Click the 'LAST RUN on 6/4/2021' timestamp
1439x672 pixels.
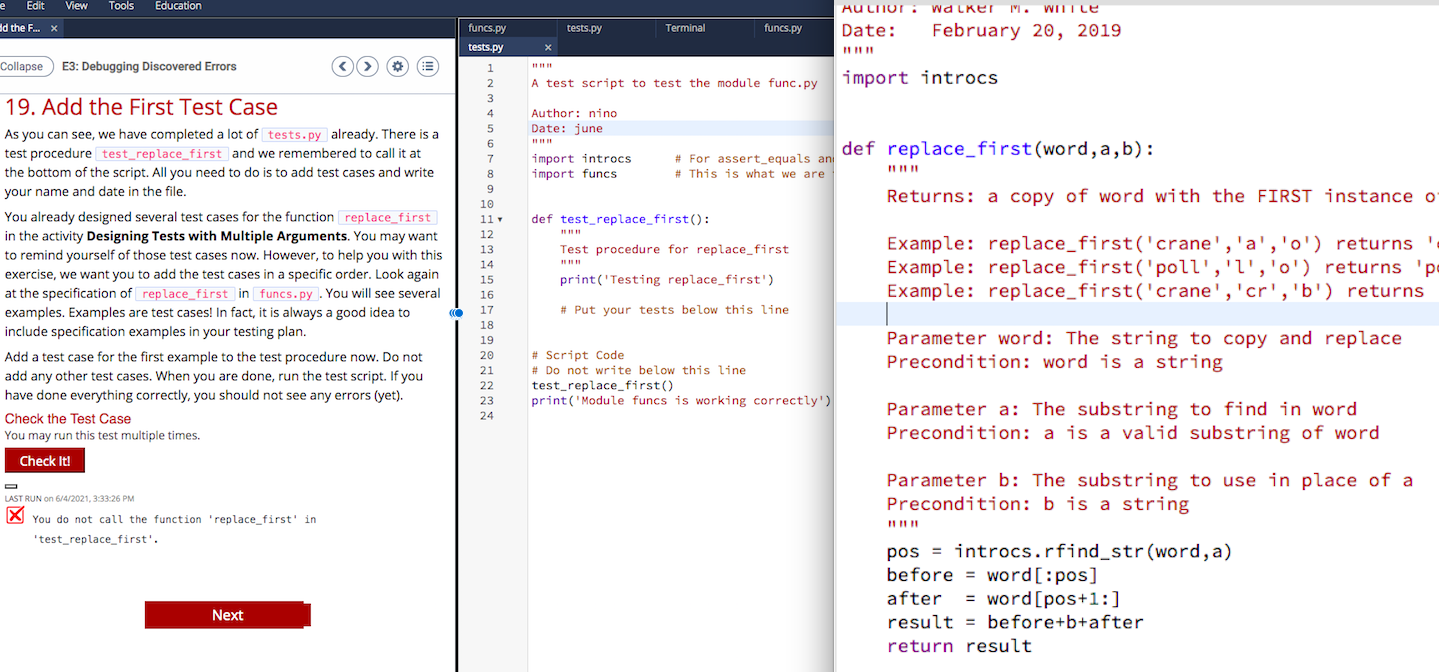(x=69, y=498)
